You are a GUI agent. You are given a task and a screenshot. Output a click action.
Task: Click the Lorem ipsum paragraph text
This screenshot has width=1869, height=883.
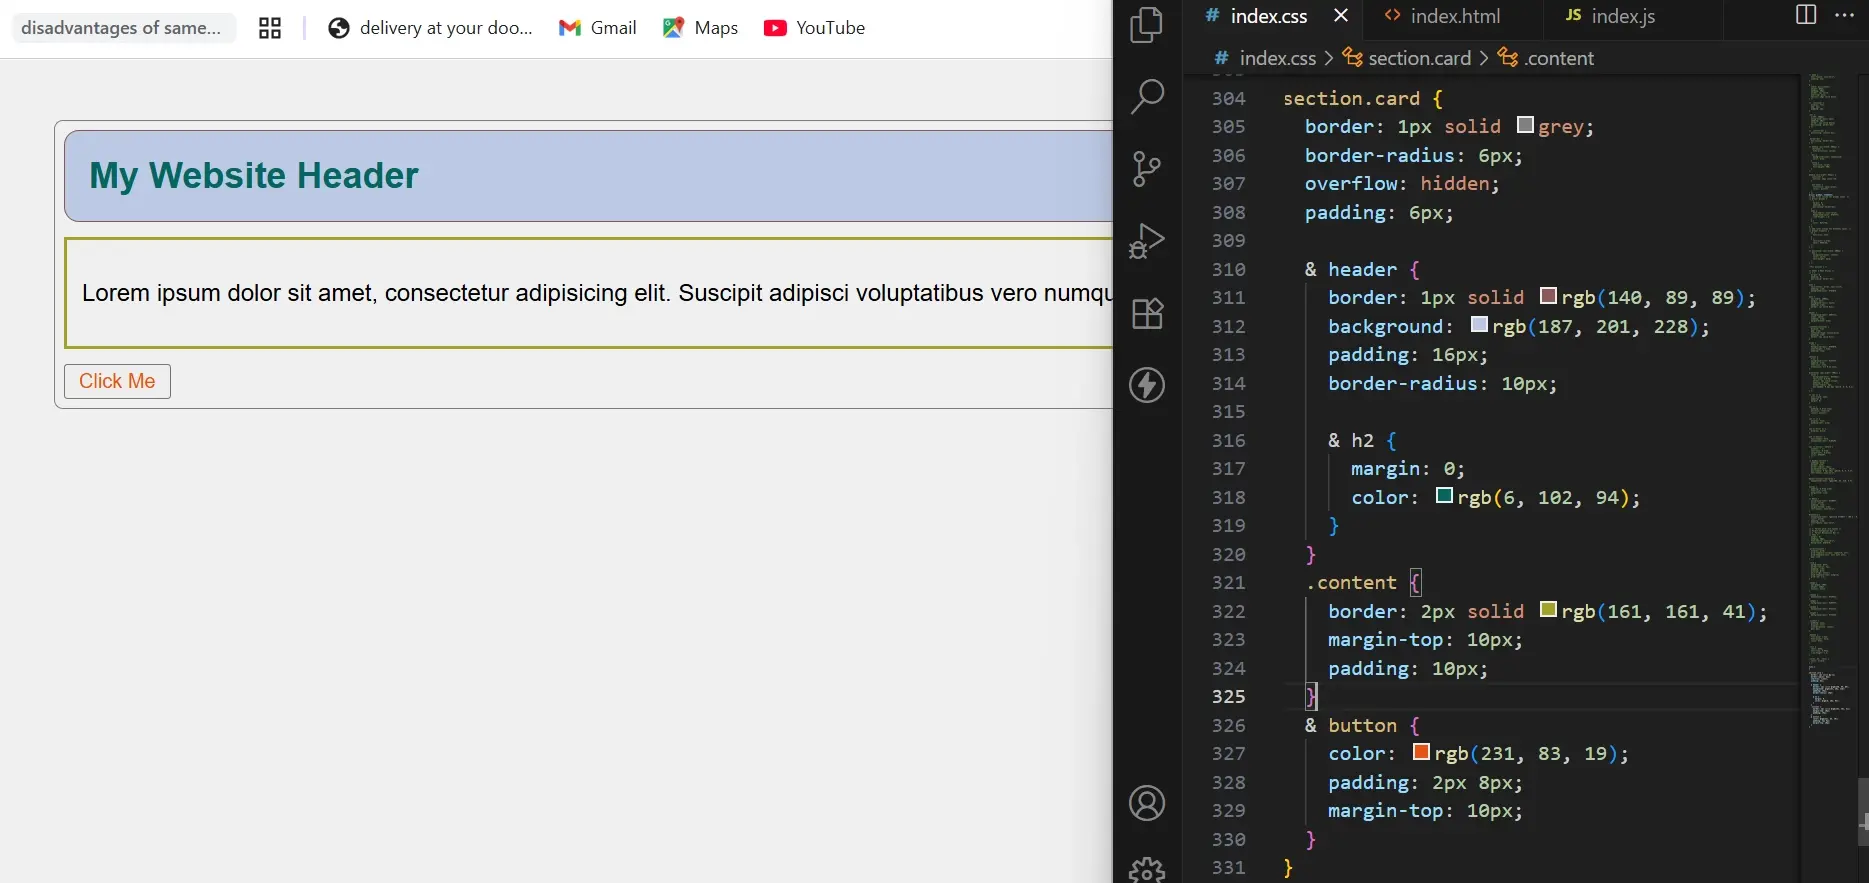click(x=596, y=293)
